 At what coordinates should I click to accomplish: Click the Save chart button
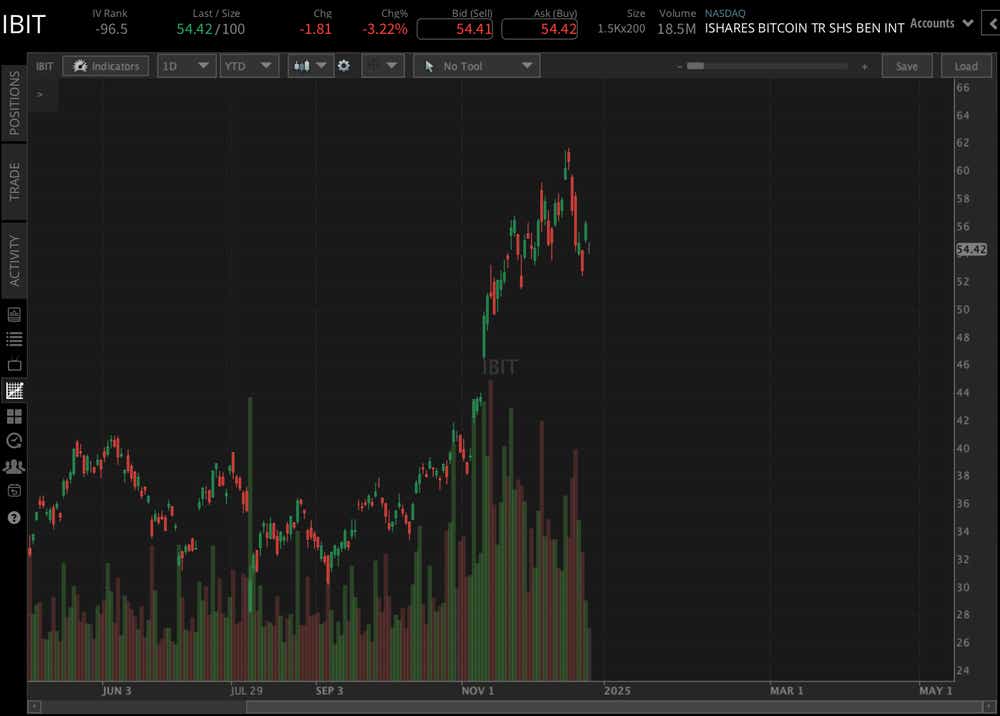(x=907, y=66)
